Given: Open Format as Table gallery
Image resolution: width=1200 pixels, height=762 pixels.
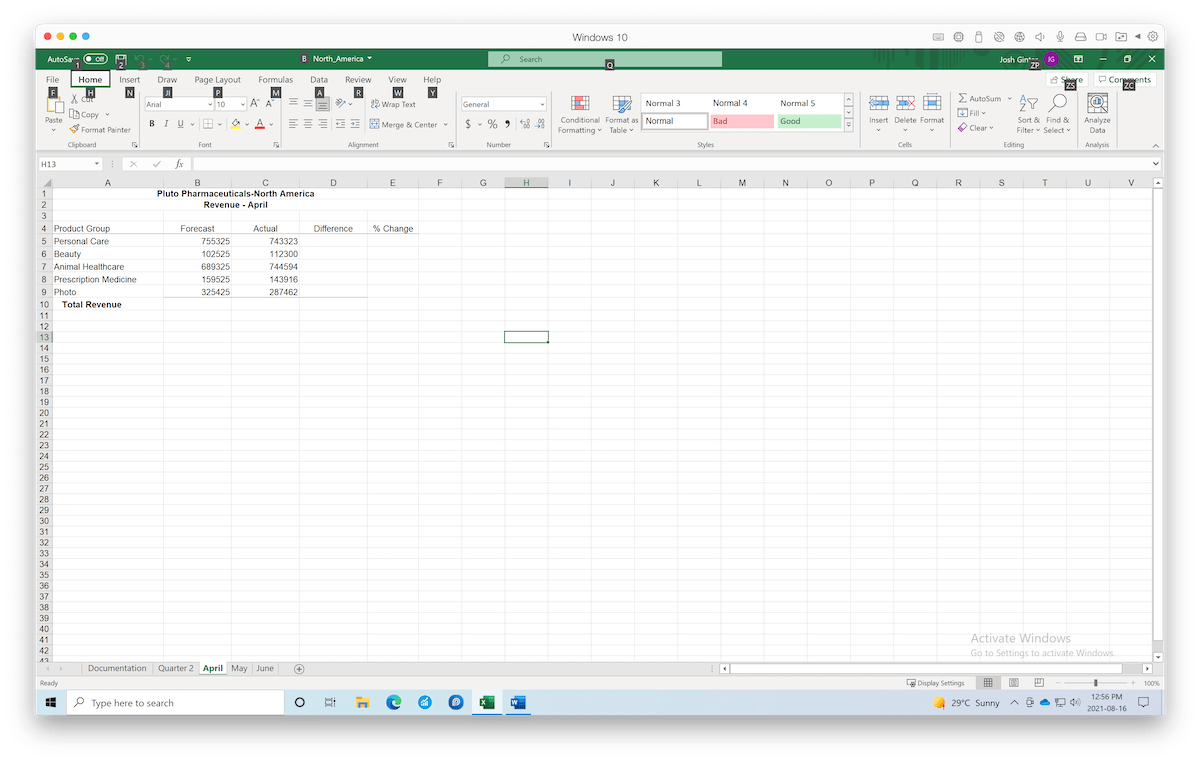Looking at the screenshot, I should tap(622, 115).
